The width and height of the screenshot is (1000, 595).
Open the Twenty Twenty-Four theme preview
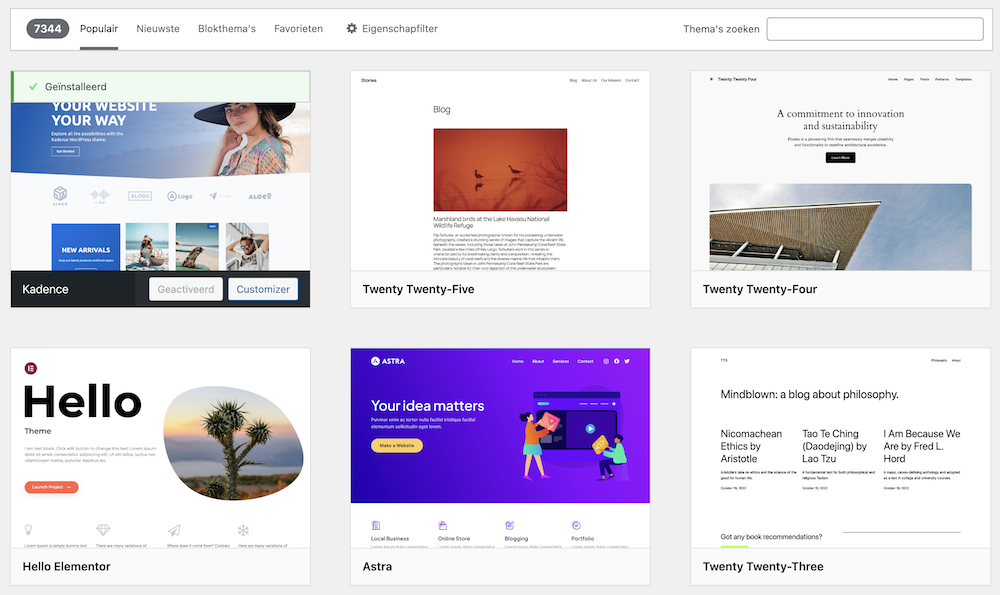pyautogui.click(x=840, y=170)
